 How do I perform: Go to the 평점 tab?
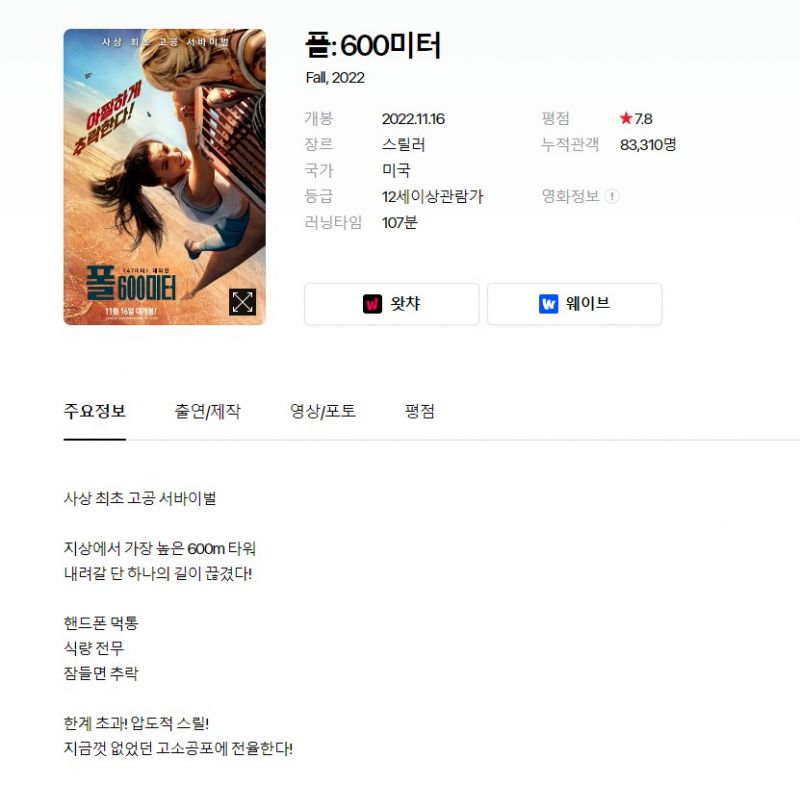(x=420, y=411)
